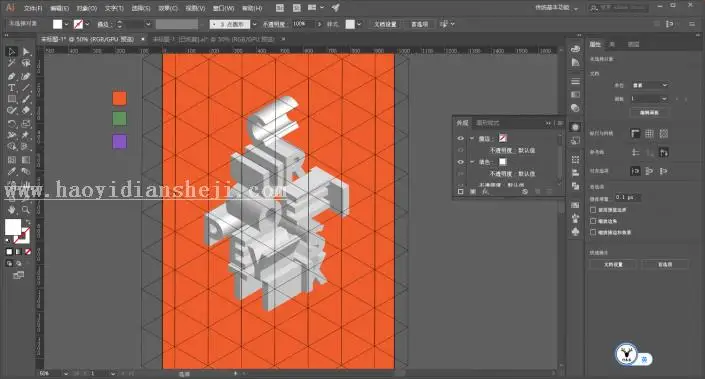Open the 对象(O) menu
Viewport: 705px width, 379px height.
pos(86,8)
